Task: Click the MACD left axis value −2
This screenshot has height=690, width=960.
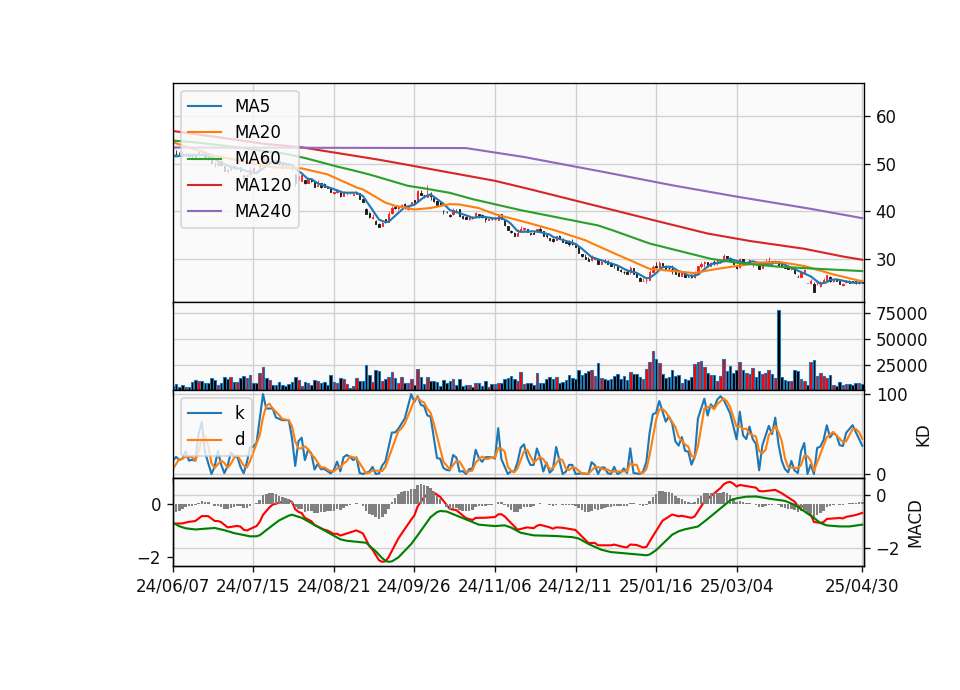Action: click(x=149, y=558)
